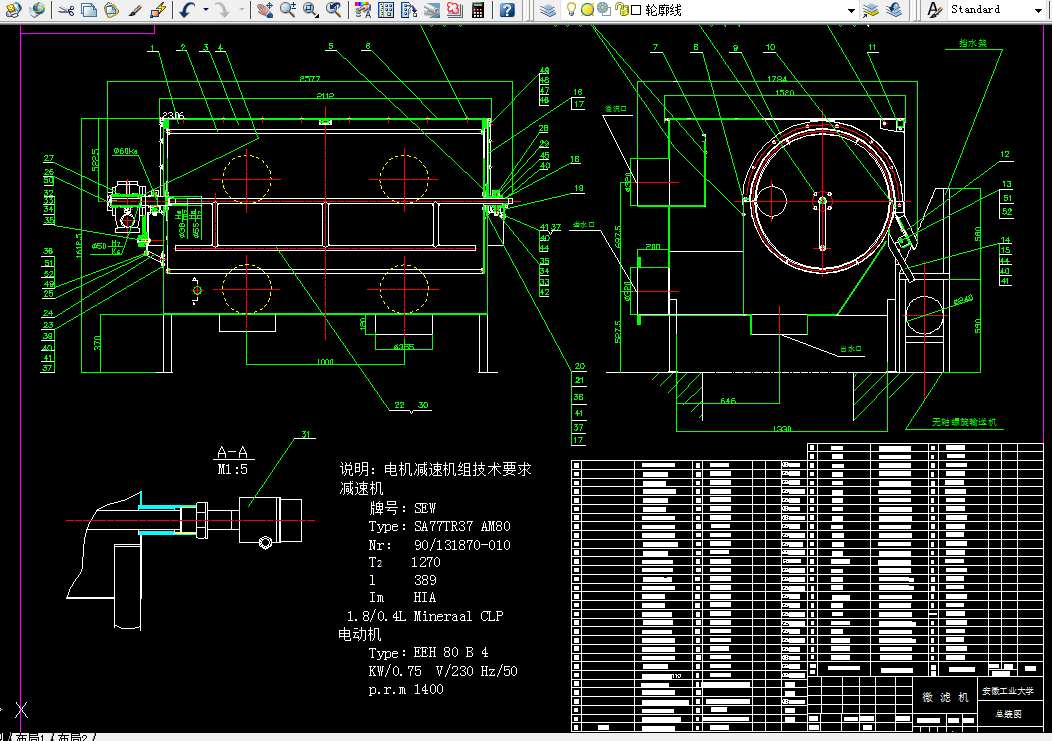
Task: Open the Tool Palettes window icon
Action: coord(409,9)
